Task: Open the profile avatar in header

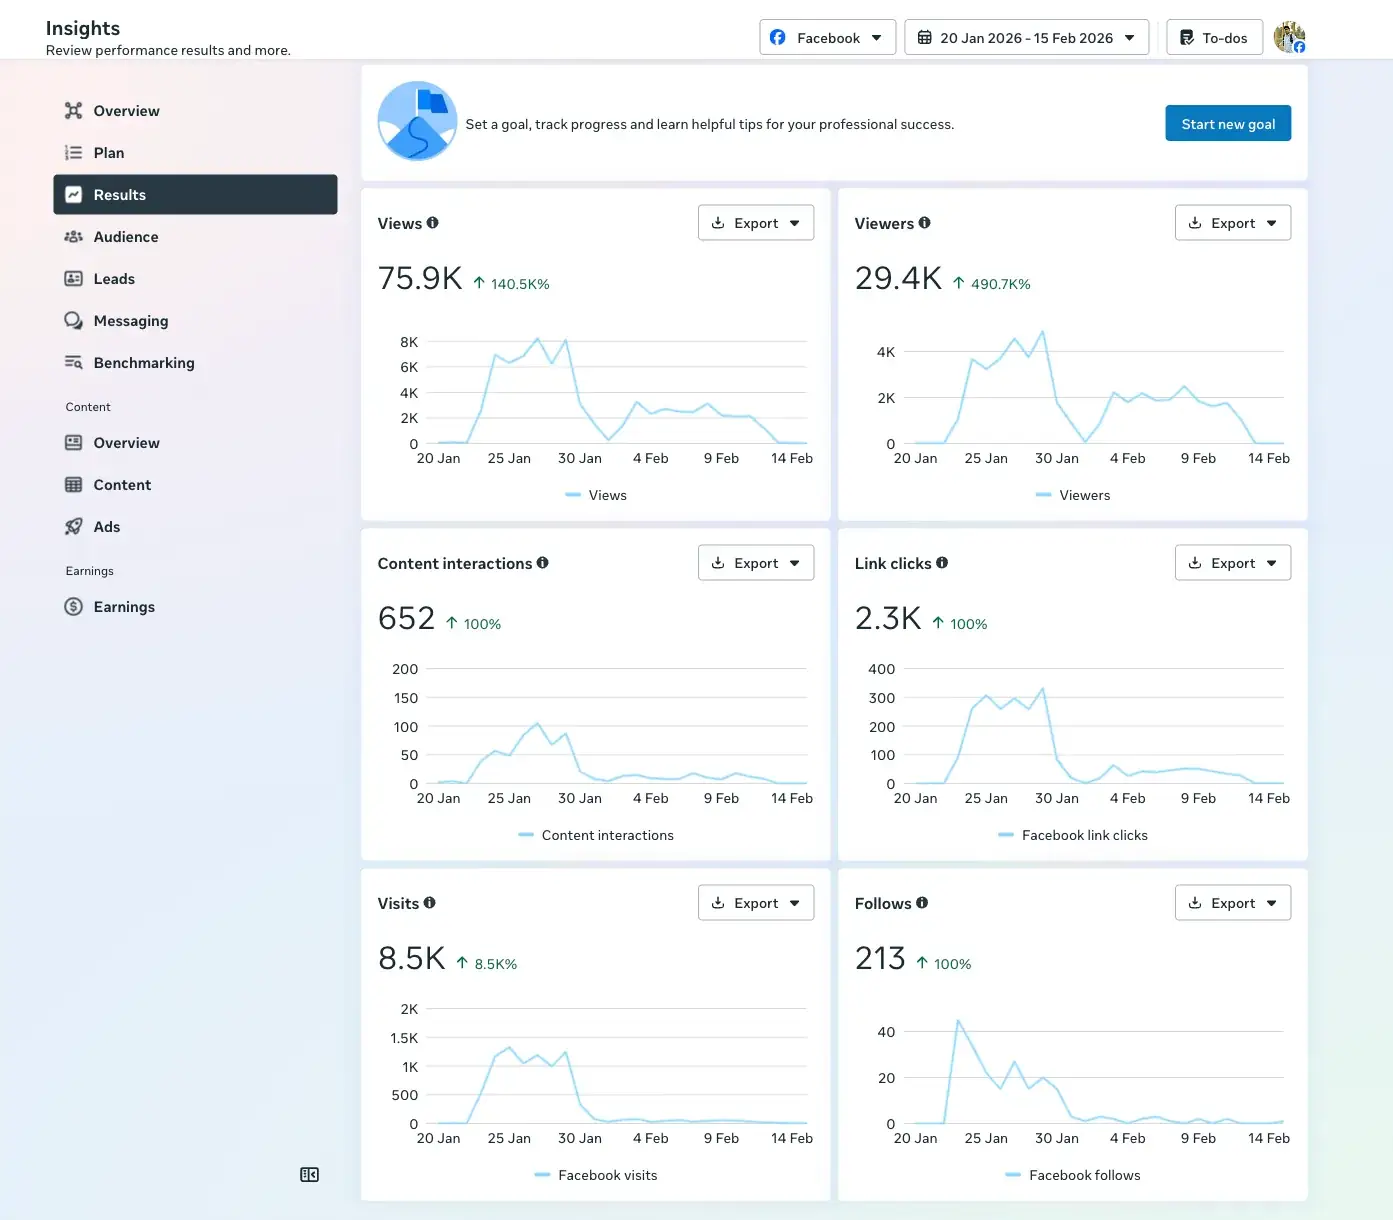Action: (x=1290, y=38)
